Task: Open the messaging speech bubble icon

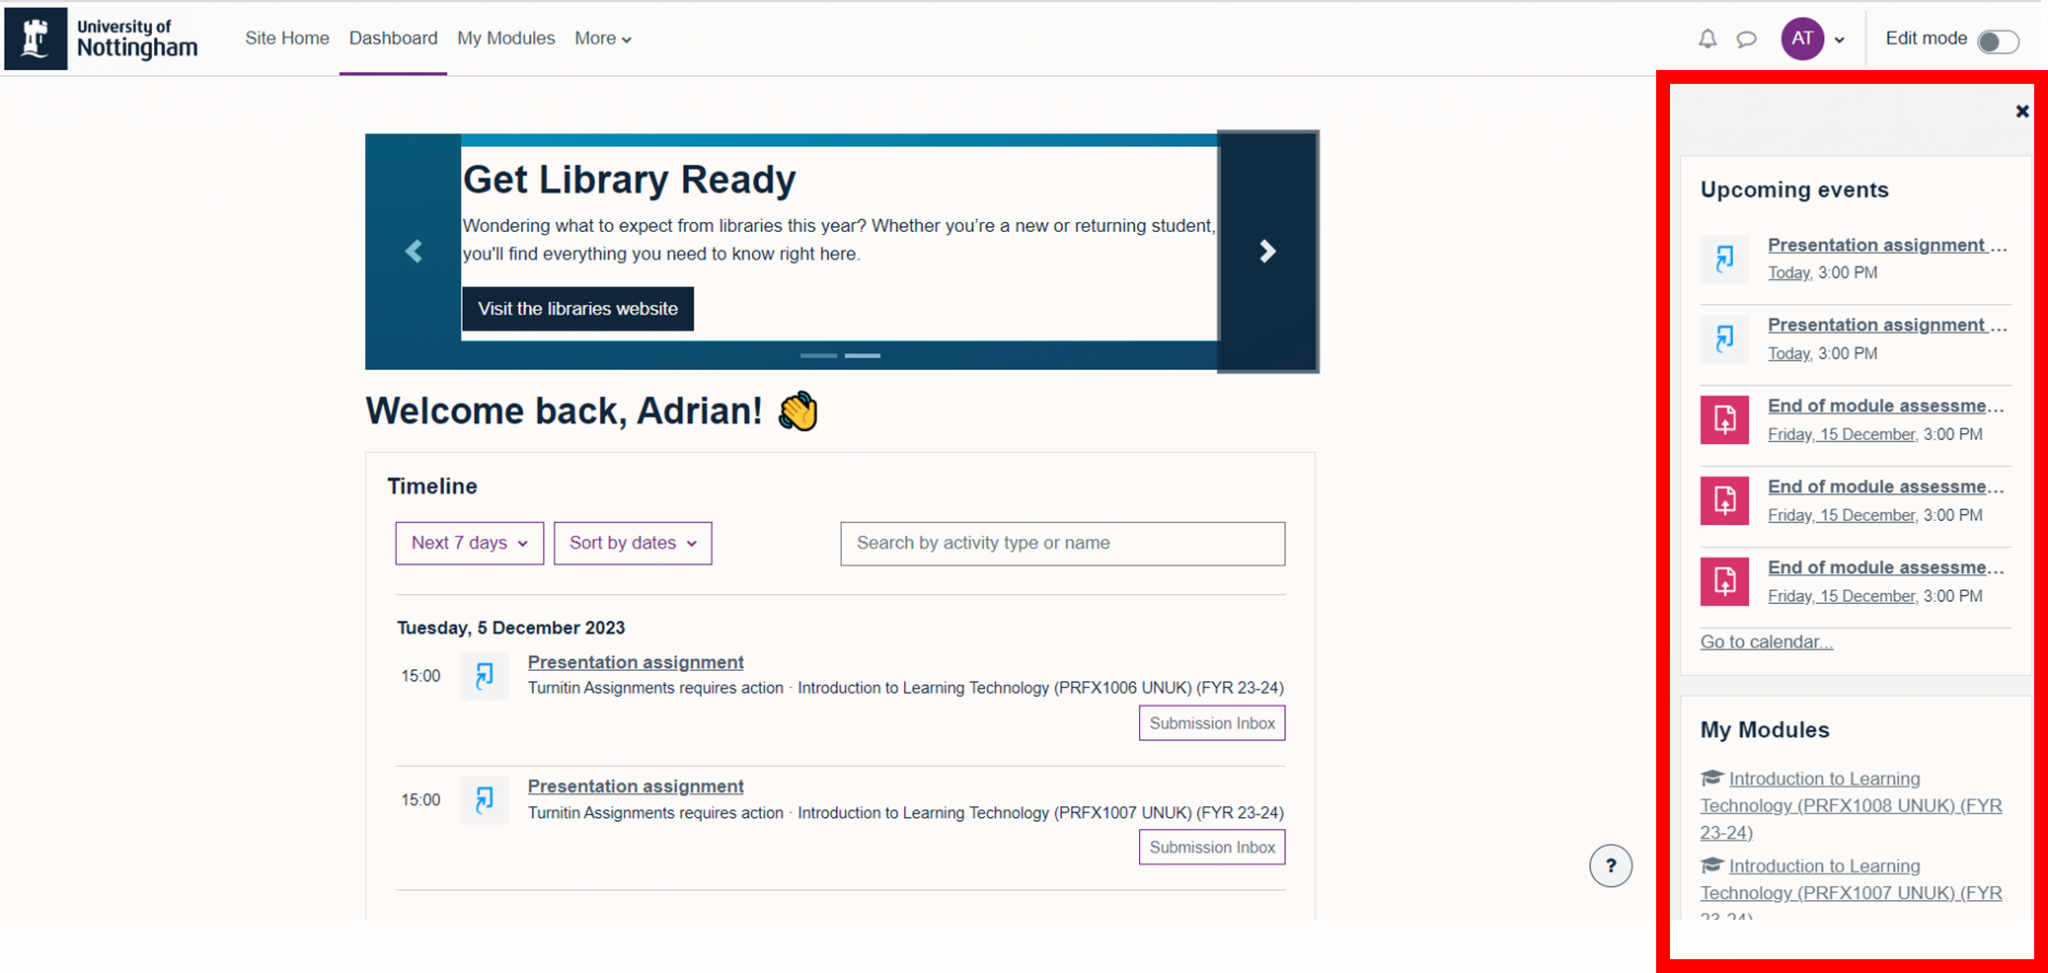Action: click(1746, 39)
